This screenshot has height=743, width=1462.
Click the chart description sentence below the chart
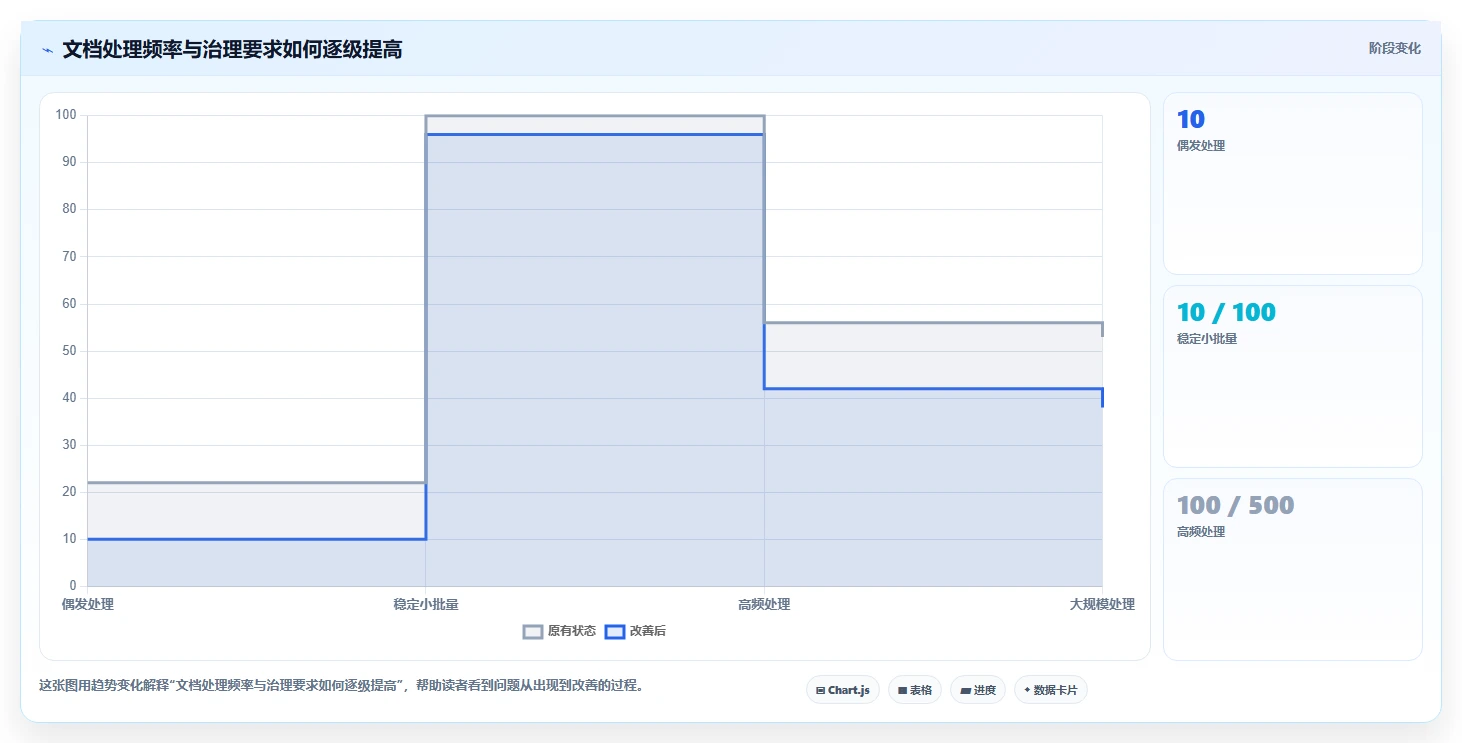pos(341,686)
